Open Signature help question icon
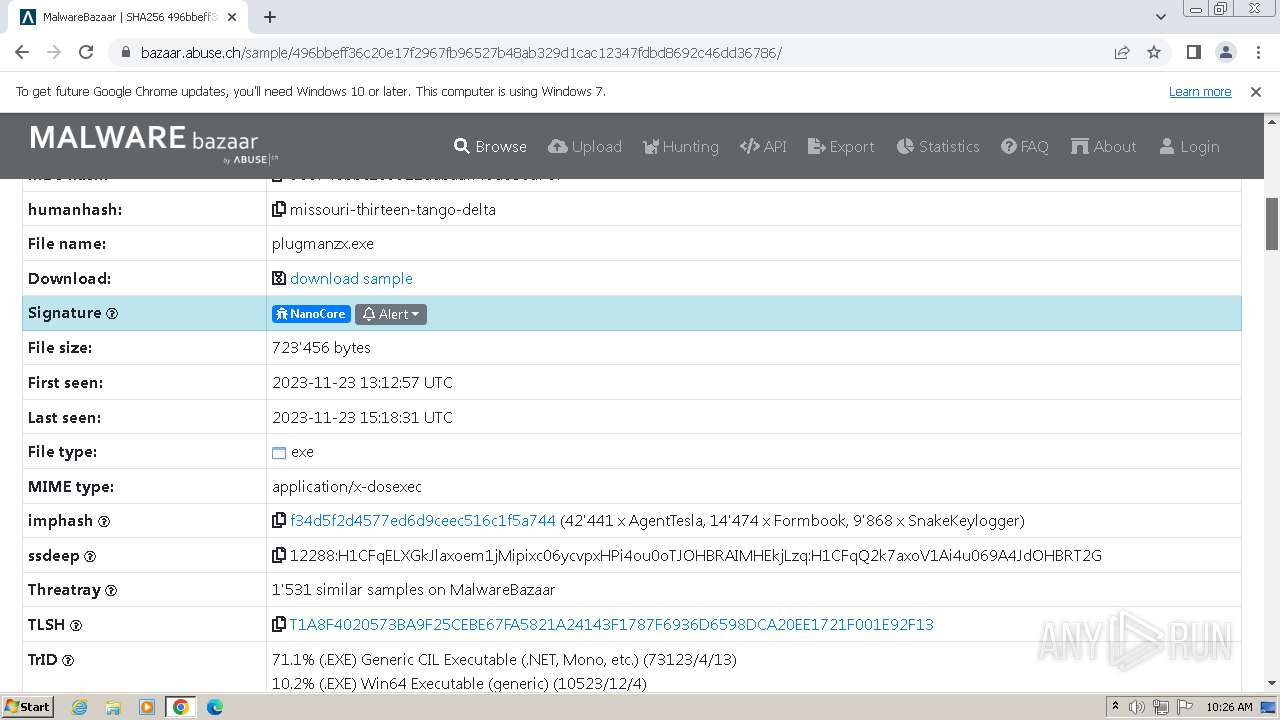1280x720 pixels. pos(112,314)
